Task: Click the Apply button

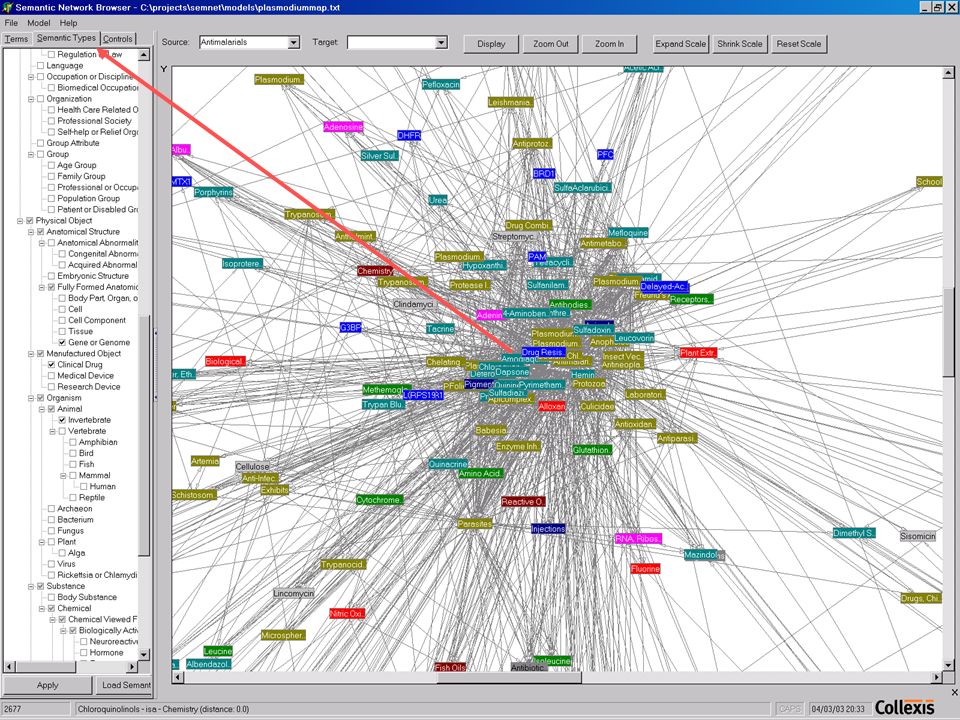Action: (x=47, y=685)
